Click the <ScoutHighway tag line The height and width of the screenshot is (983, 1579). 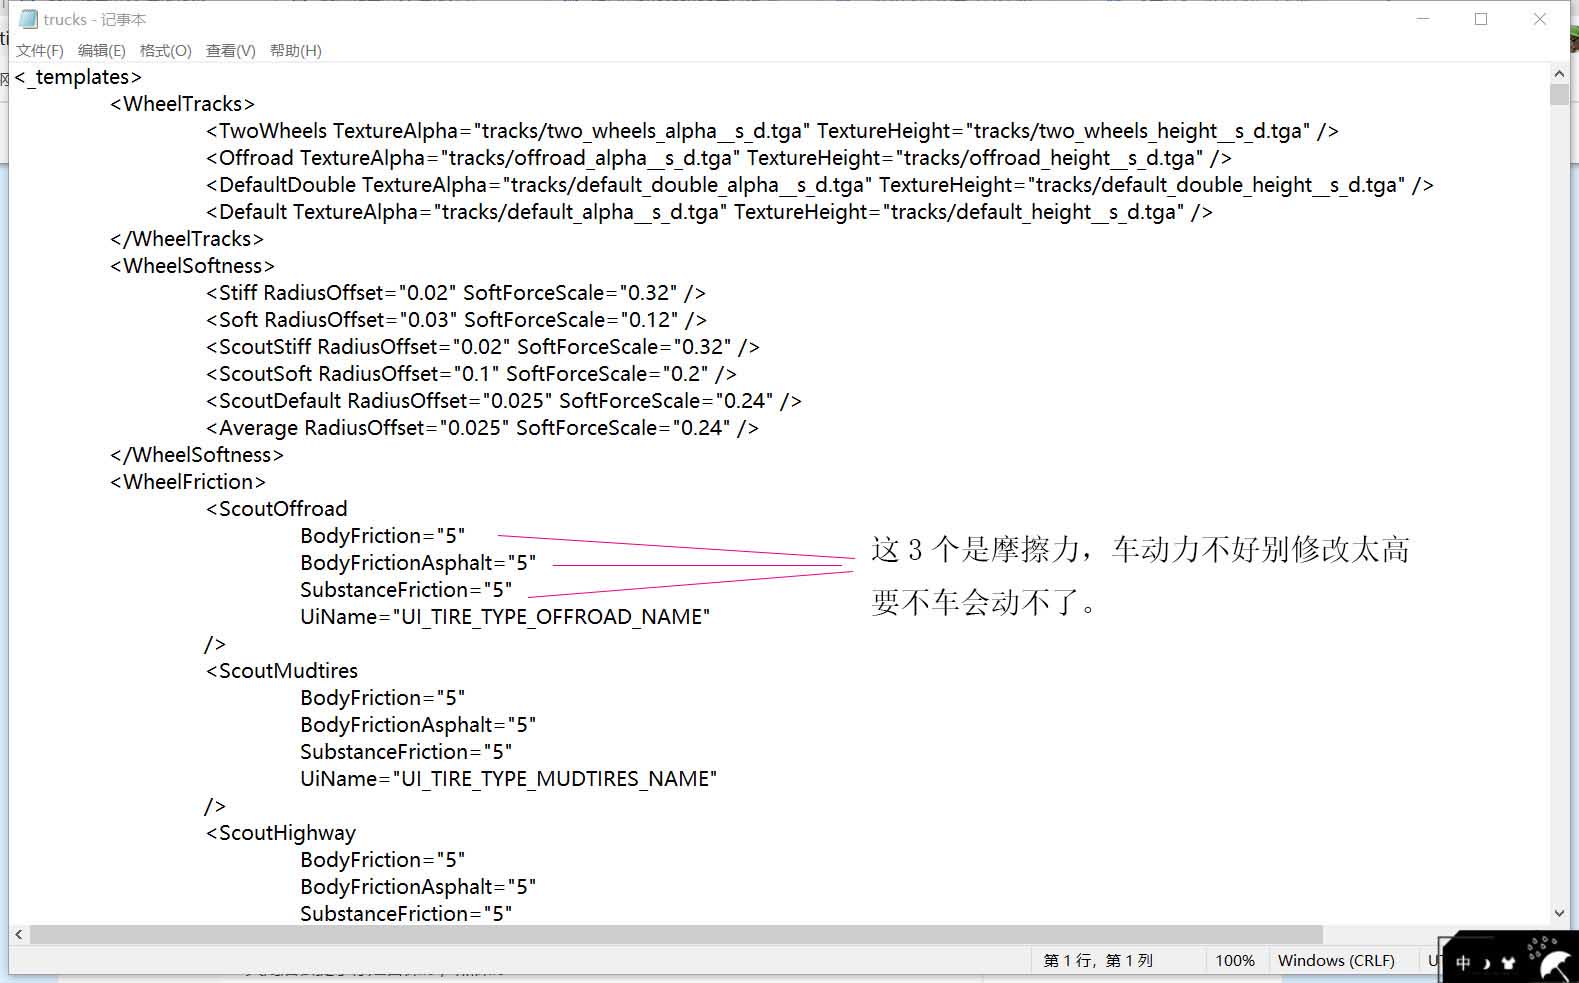(x=281, y=833)
